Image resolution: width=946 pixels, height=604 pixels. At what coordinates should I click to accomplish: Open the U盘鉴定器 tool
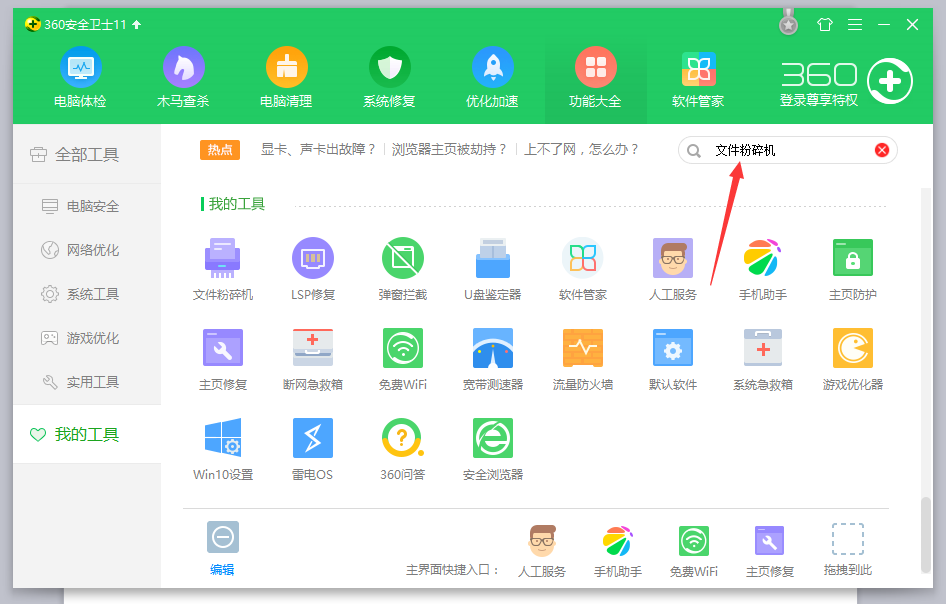click(x=492, y=270)
